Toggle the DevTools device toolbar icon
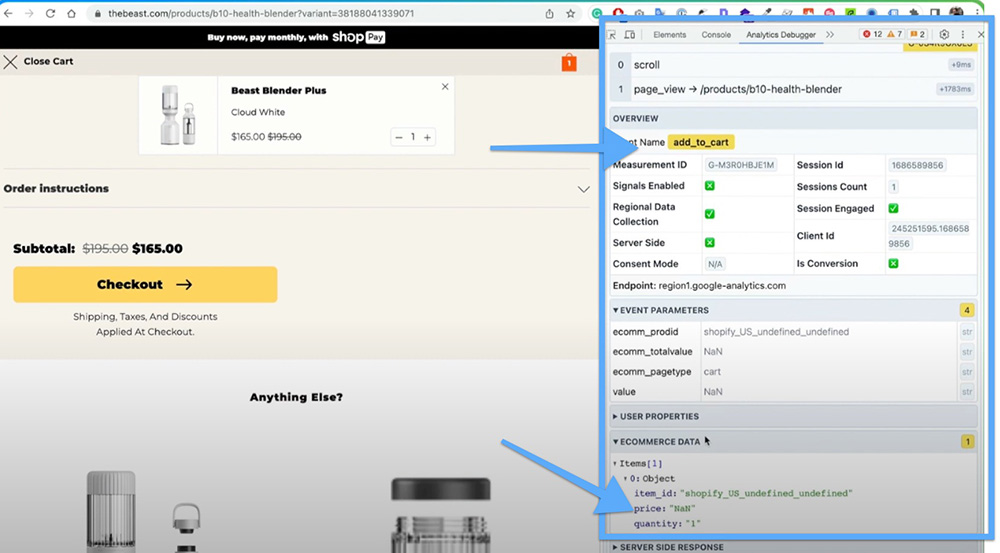 pyautogui.click(x=629, y=34)
